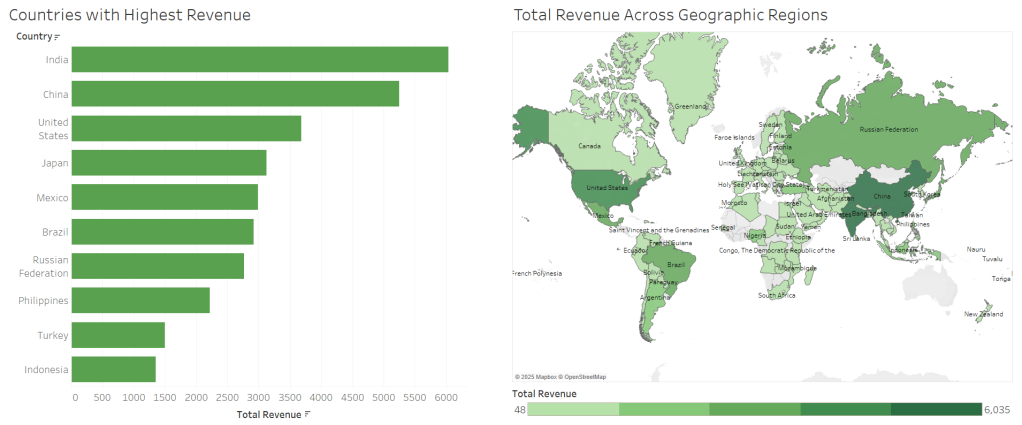Image resolution: width=1022 pixels, height=425 pixels.
Task: Select the India bar in the chart
Action: click(260, 59)
